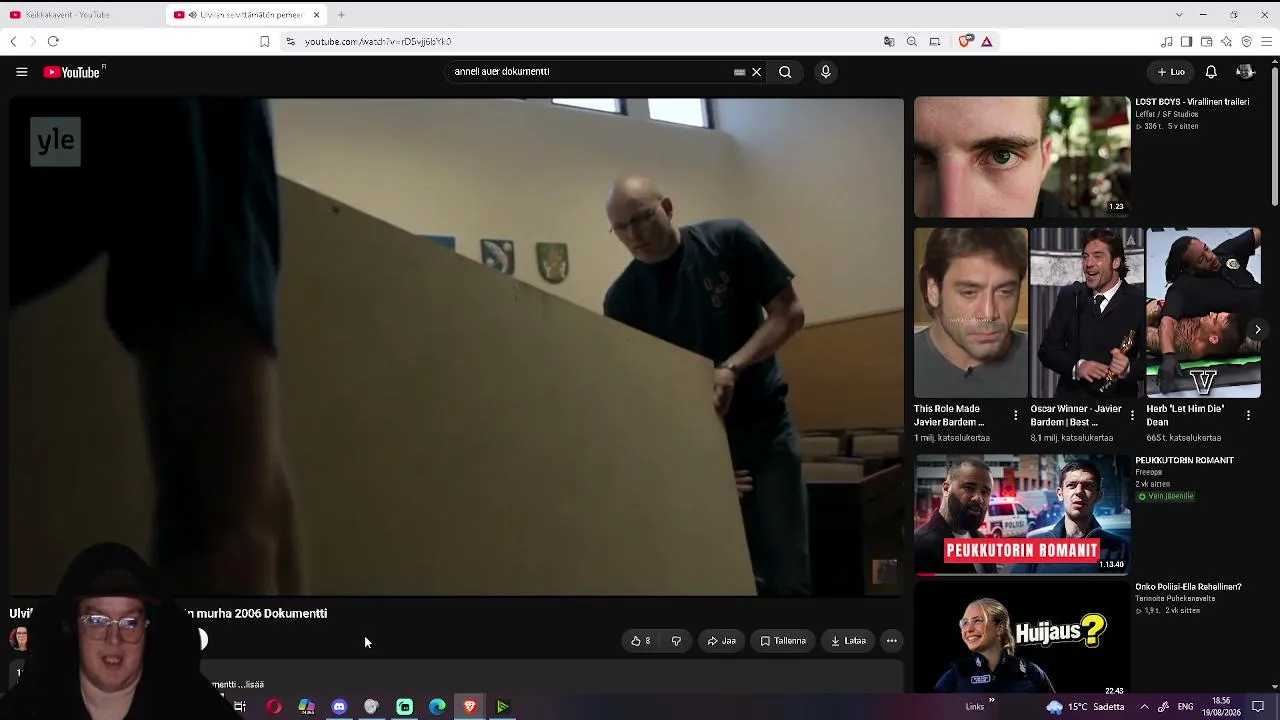Clear the search query with X
This screenshot has height=720, width=1280.
click(x=756, y=72)
